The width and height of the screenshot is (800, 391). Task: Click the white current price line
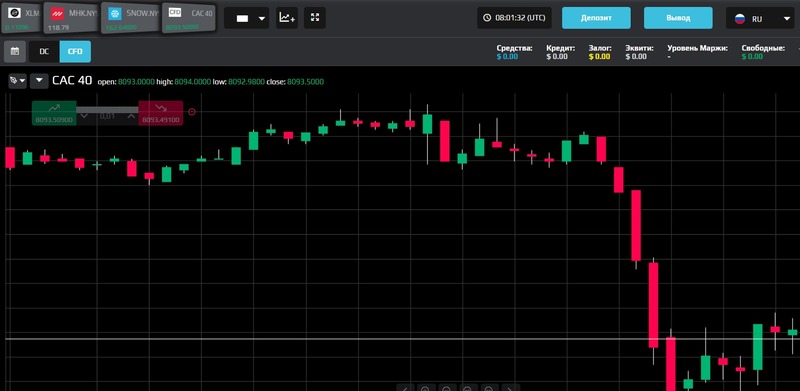pyautogui.click(x=402, y=339)
